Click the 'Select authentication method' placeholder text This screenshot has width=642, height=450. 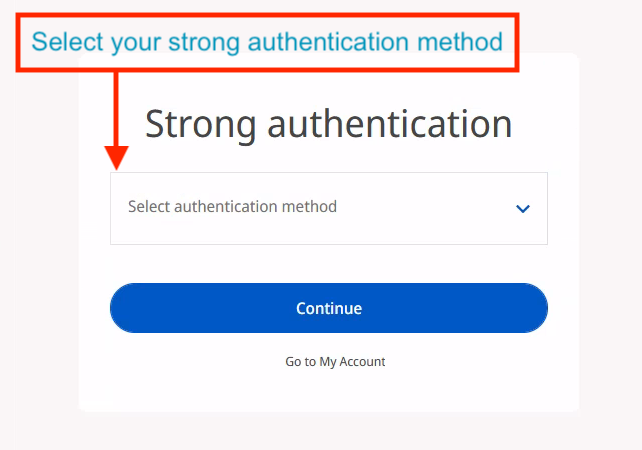(x=232, y=207)
